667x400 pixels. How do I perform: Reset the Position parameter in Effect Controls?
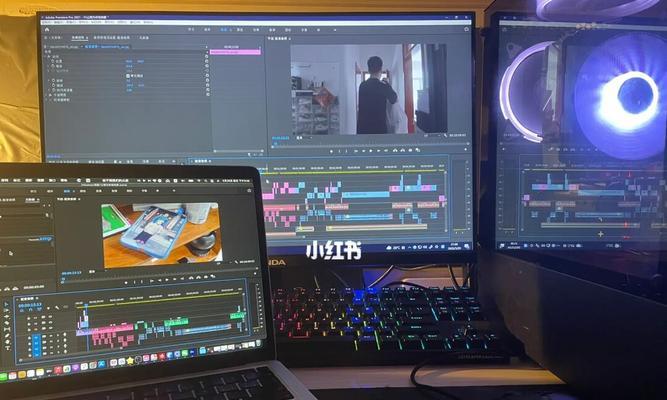(207, 61)
